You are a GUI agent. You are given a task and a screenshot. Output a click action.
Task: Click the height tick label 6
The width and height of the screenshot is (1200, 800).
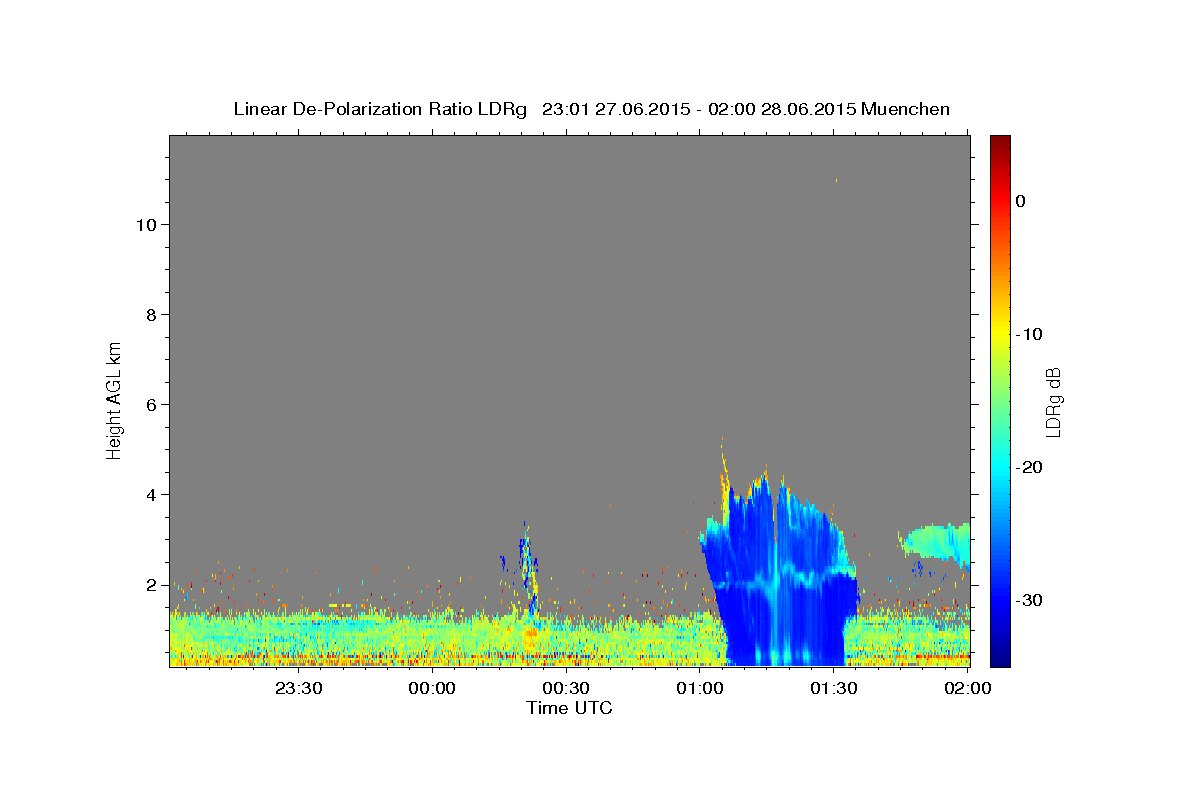pyautogui.click(x=151, y=404)
